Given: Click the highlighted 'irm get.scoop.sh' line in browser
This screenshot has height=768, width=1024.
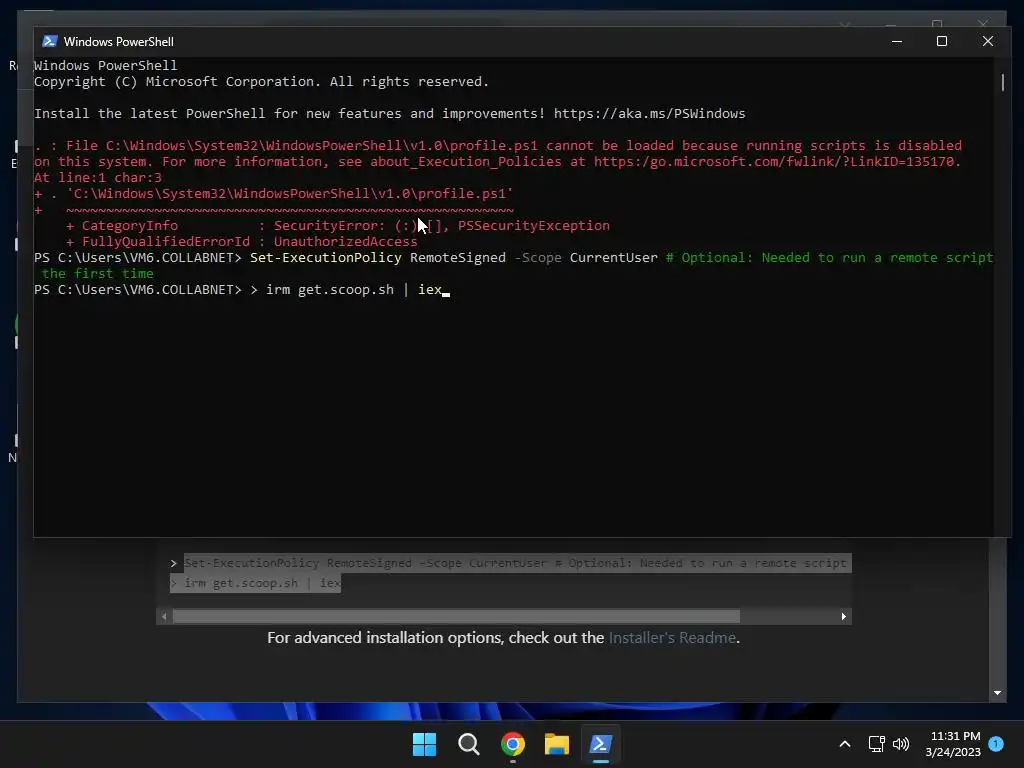Looking at the screenshot, I should click(255, 583).
